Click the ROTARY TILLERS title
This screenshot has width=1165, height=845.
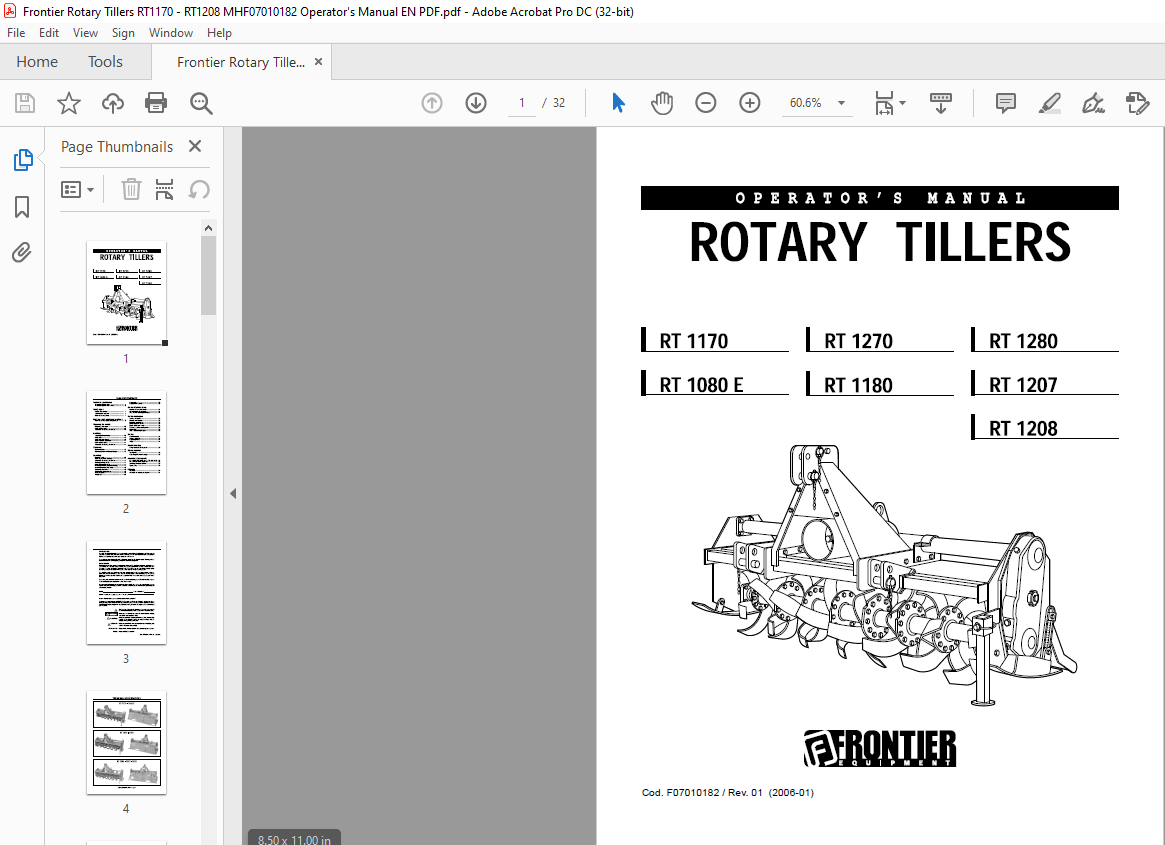[x=880, y=243]
